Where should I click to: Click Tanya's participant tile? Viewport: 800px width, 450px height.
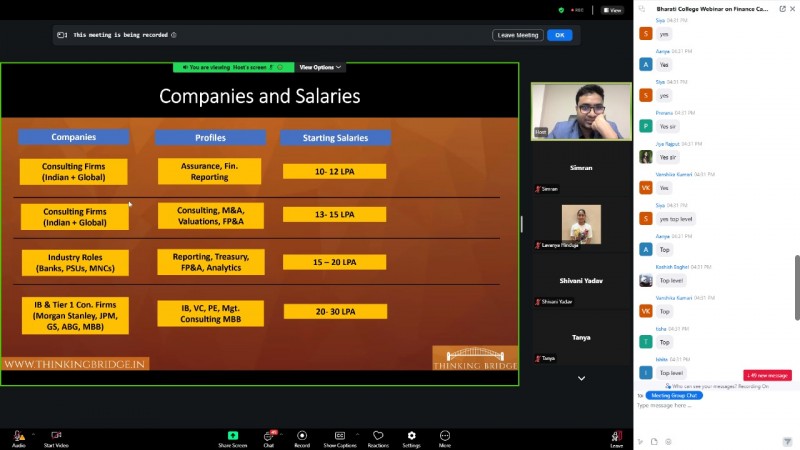coord(581,337)
